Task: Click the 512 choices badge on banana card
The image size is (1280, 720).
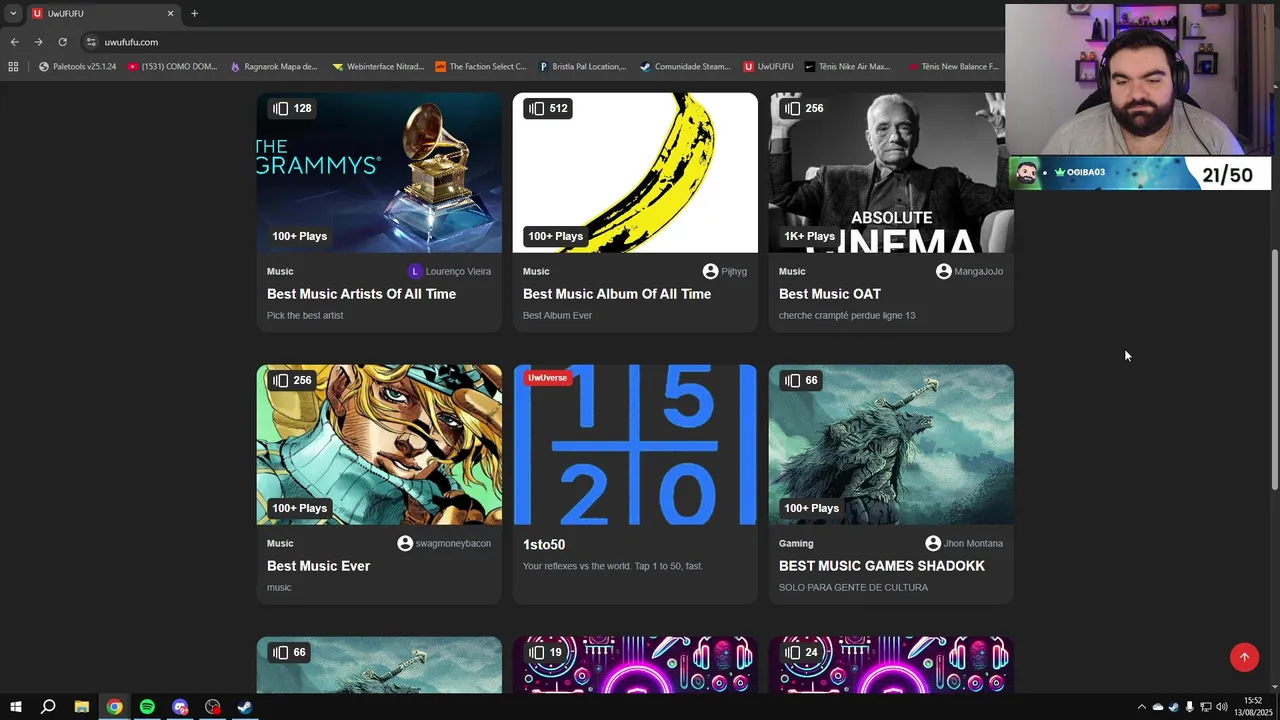Action: (x=548, y=108)
